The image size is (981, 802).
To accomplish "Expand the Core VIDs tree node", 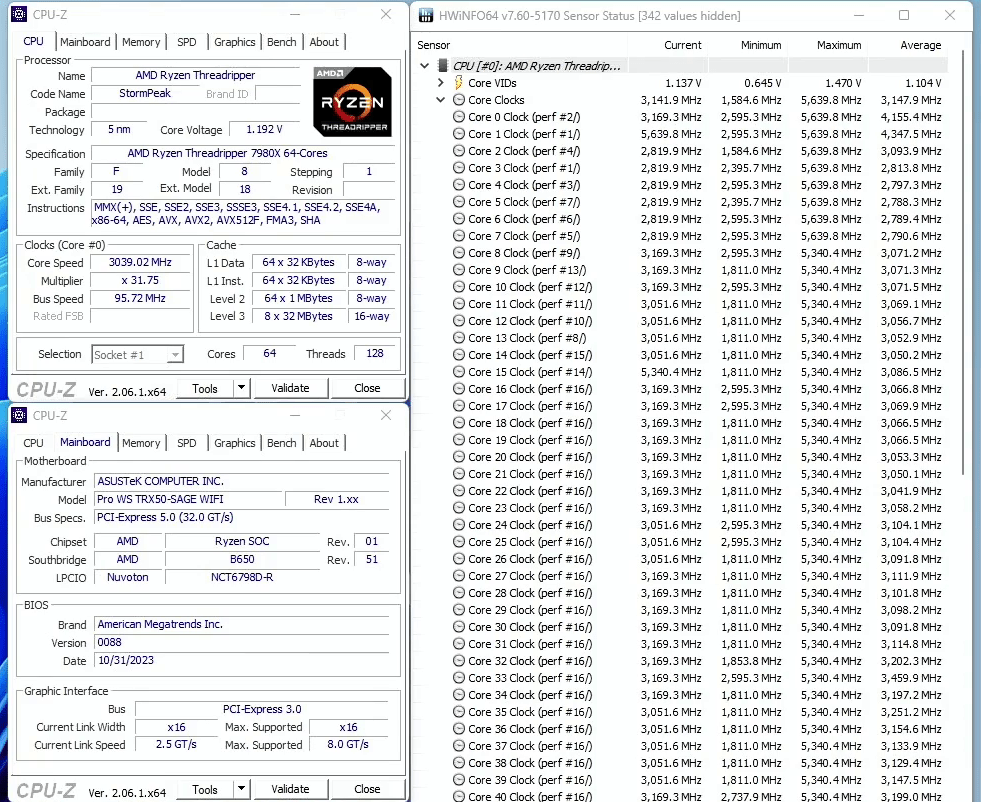I will tap(440, 83).
